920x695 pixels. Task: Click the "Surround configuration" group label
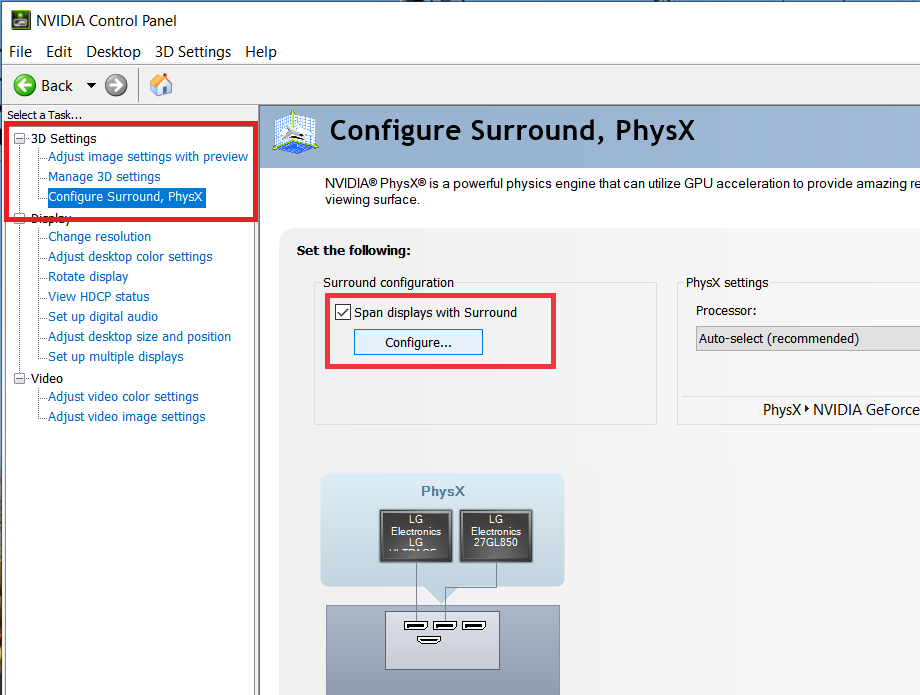[x=388, y=282]
